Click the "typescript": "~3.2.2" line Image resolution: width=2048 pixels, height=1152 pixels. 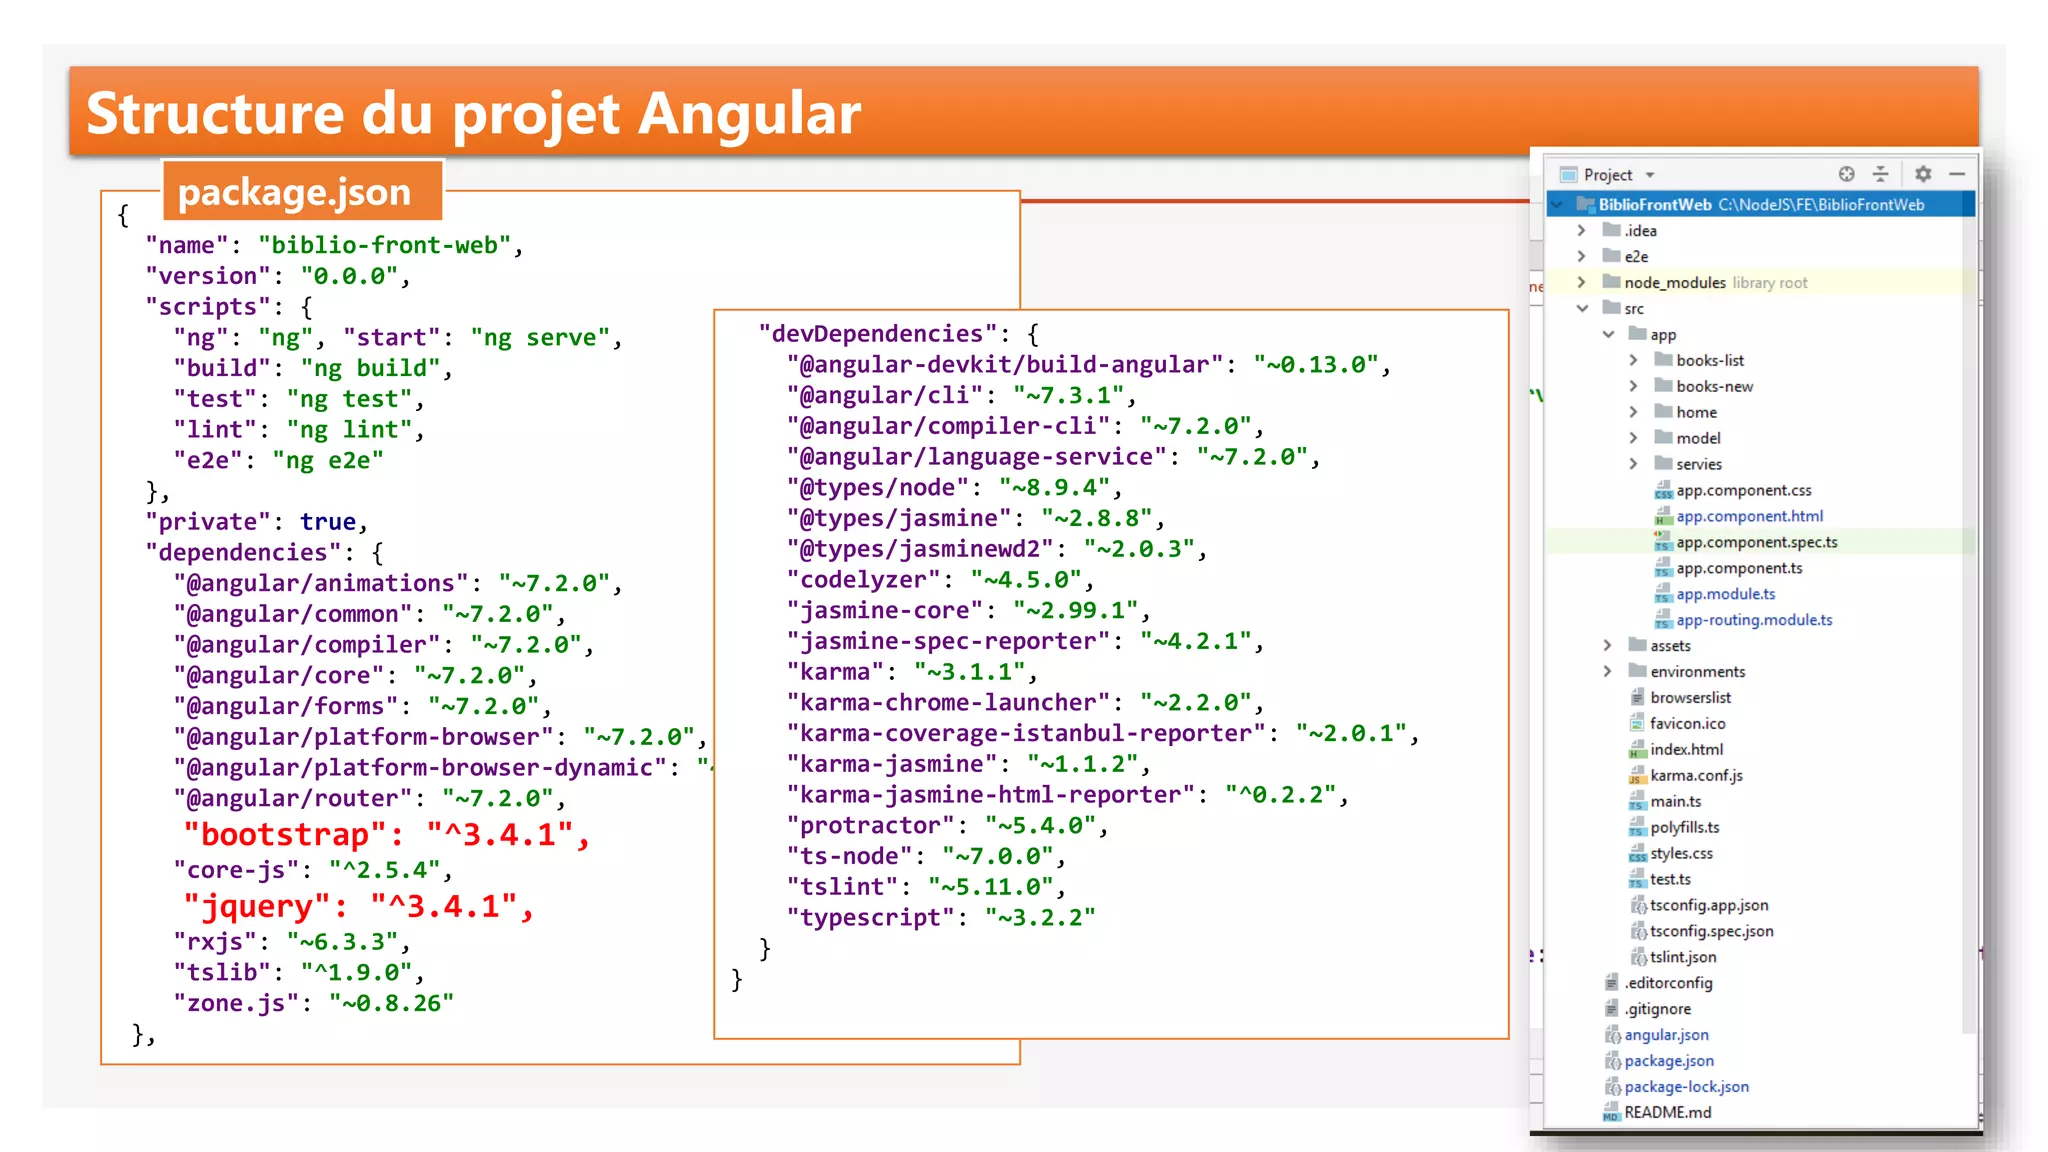(x=940, y=917)
